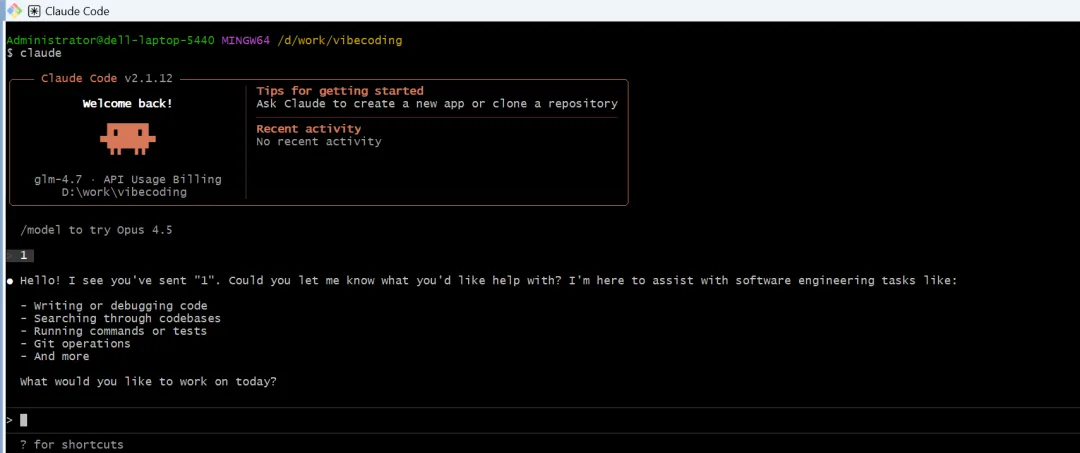Click 'Writing or debugging code' bullet
The height and width of the screenshot is (453, 1080).
(x=114, y=306)
